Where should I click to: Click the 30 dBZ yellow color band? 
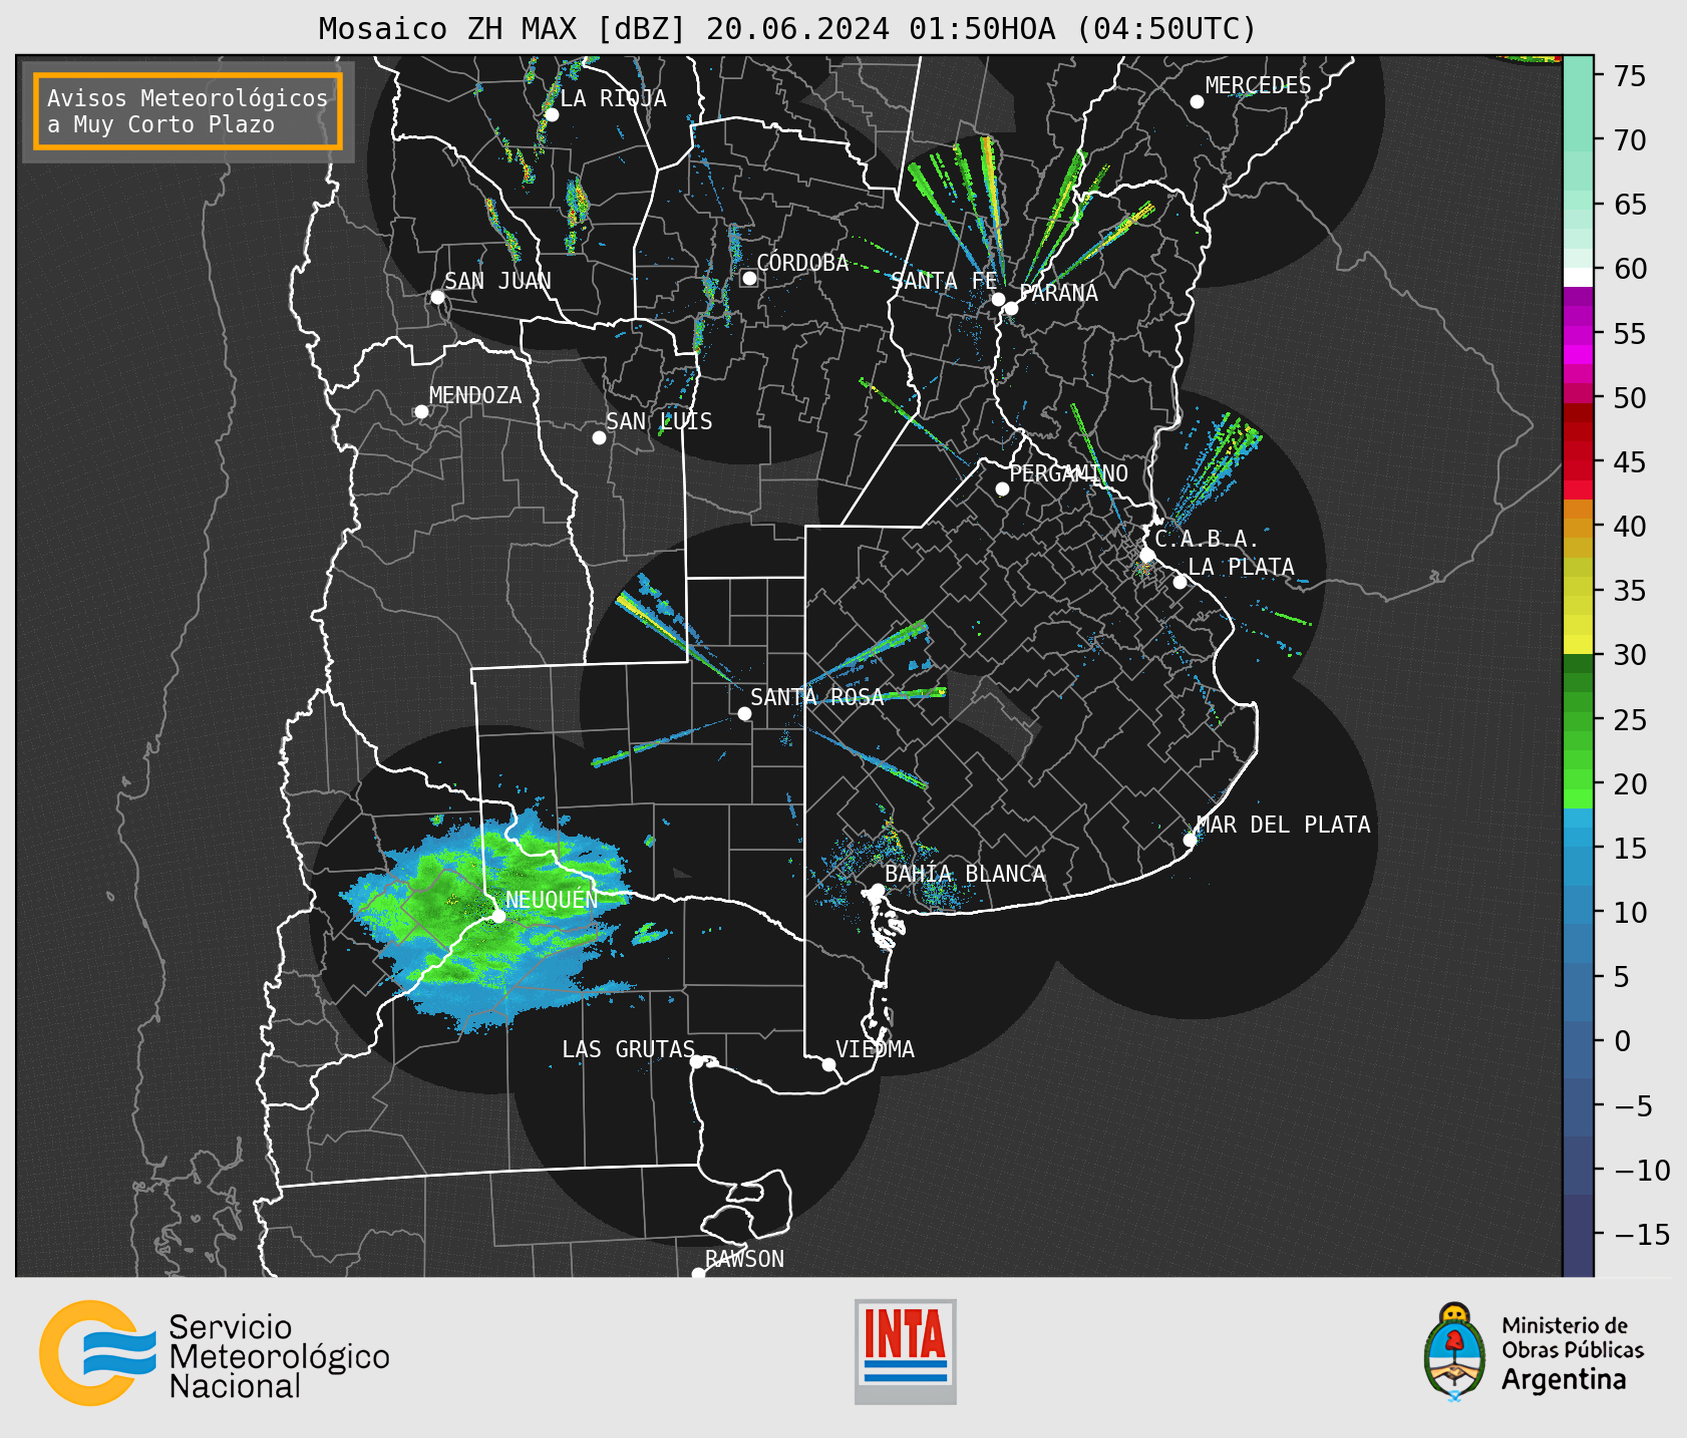point(1578,645)
